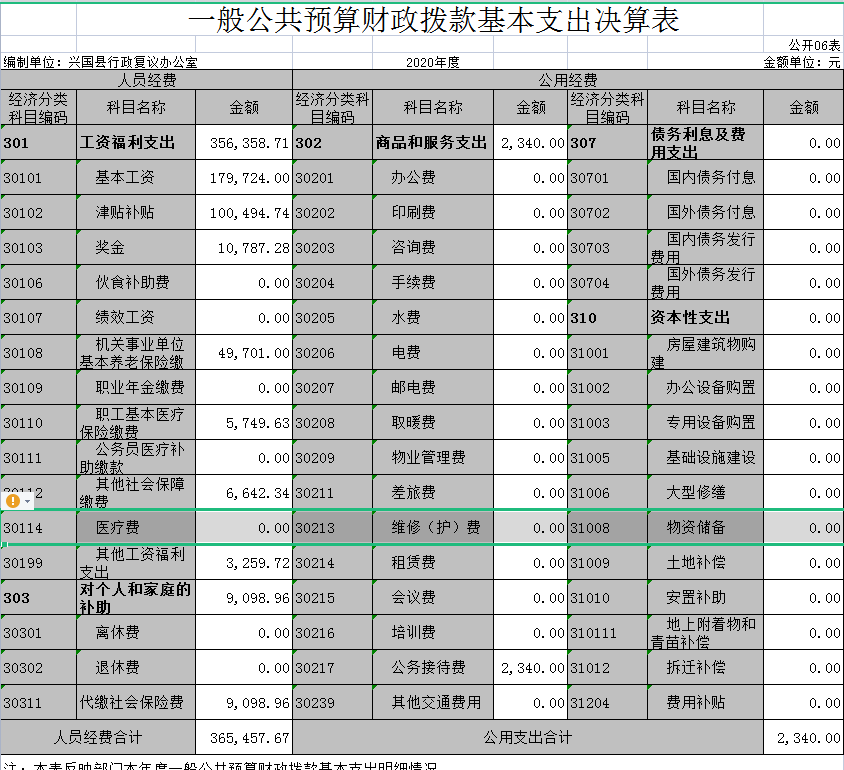Click the 资本性支出 cell
This screenshot has width=844, height=770.
(x=705, y=318)
